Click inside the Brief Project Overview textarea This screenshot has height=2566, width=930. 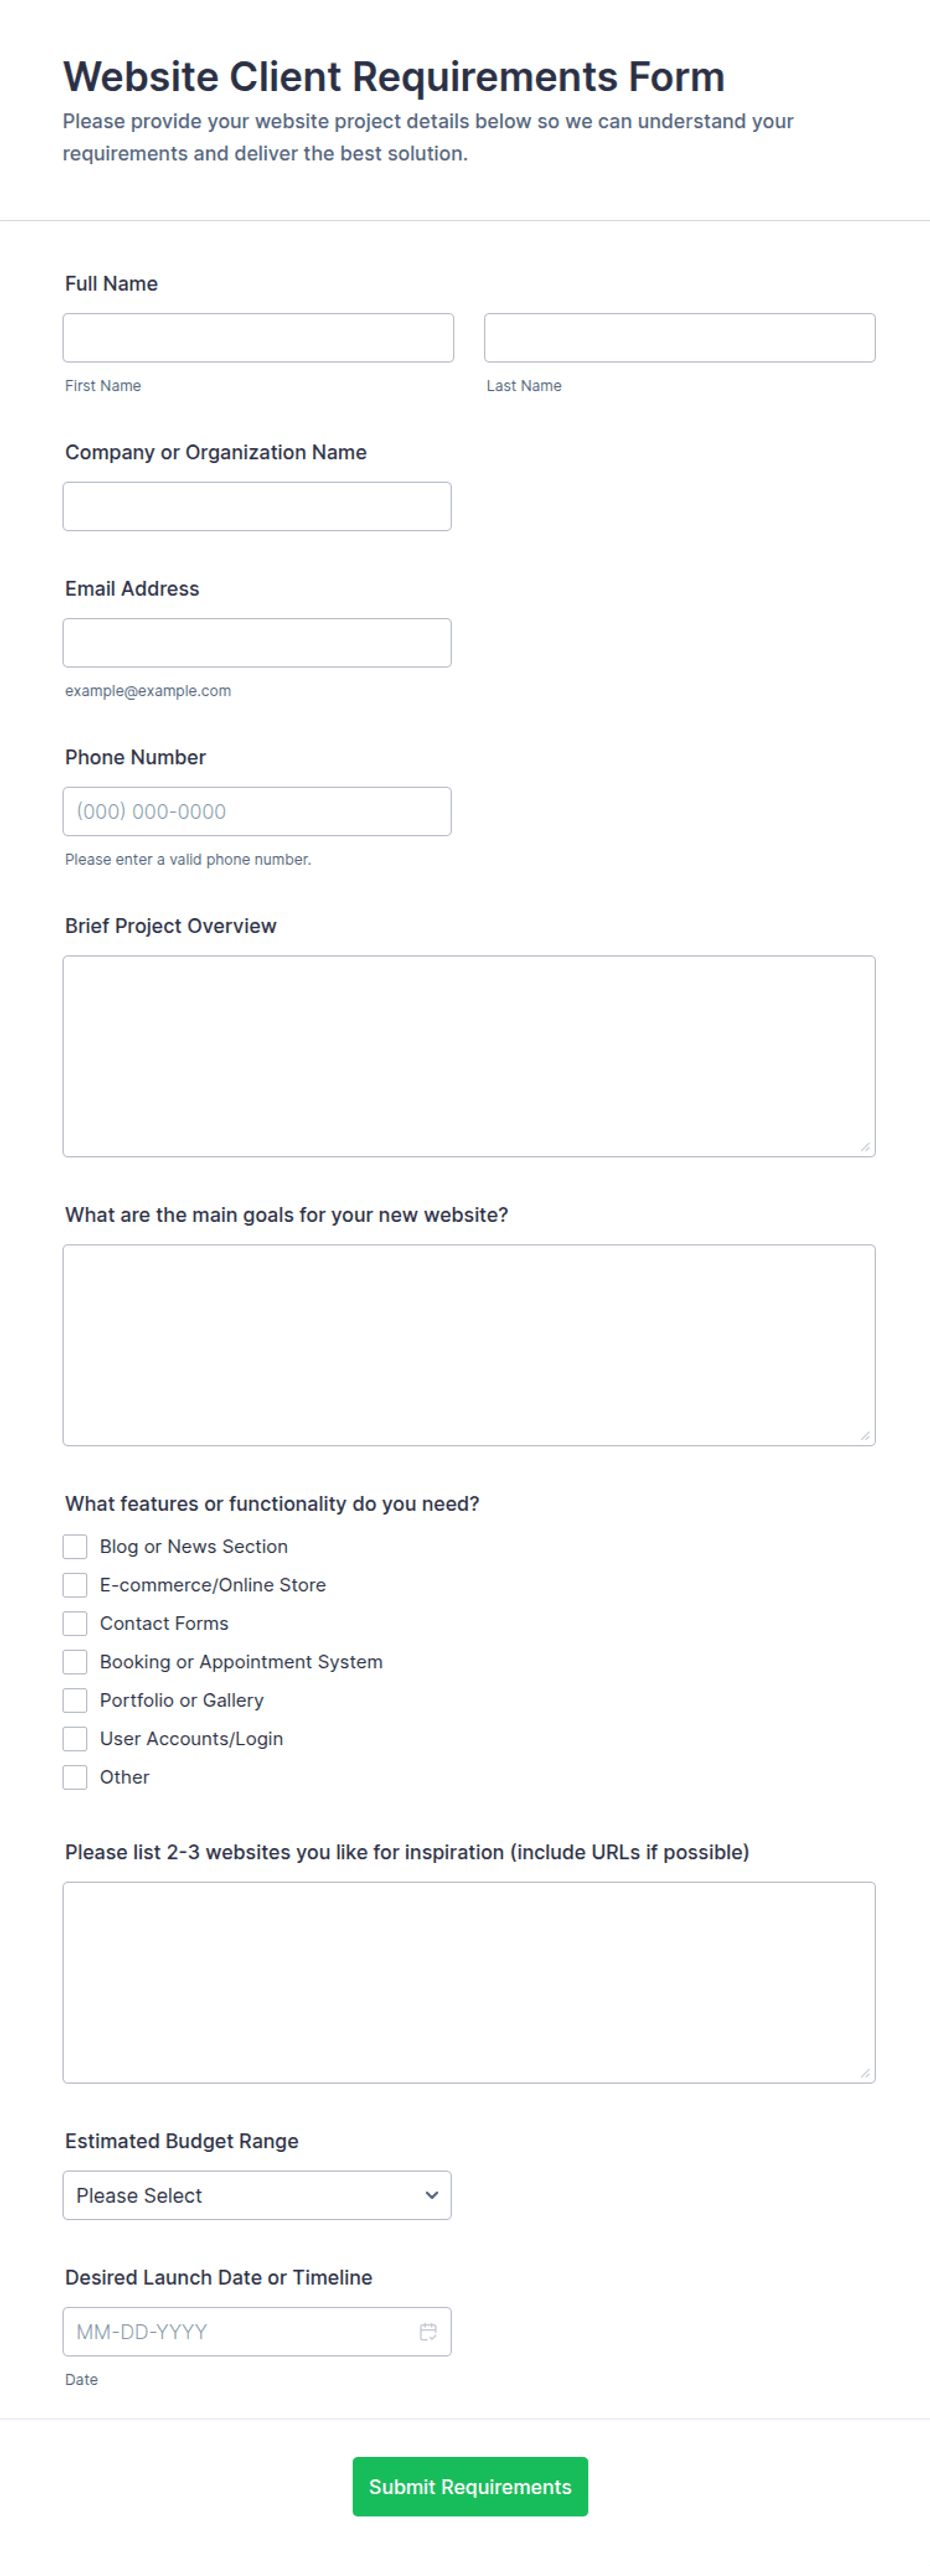point(469,1056)
